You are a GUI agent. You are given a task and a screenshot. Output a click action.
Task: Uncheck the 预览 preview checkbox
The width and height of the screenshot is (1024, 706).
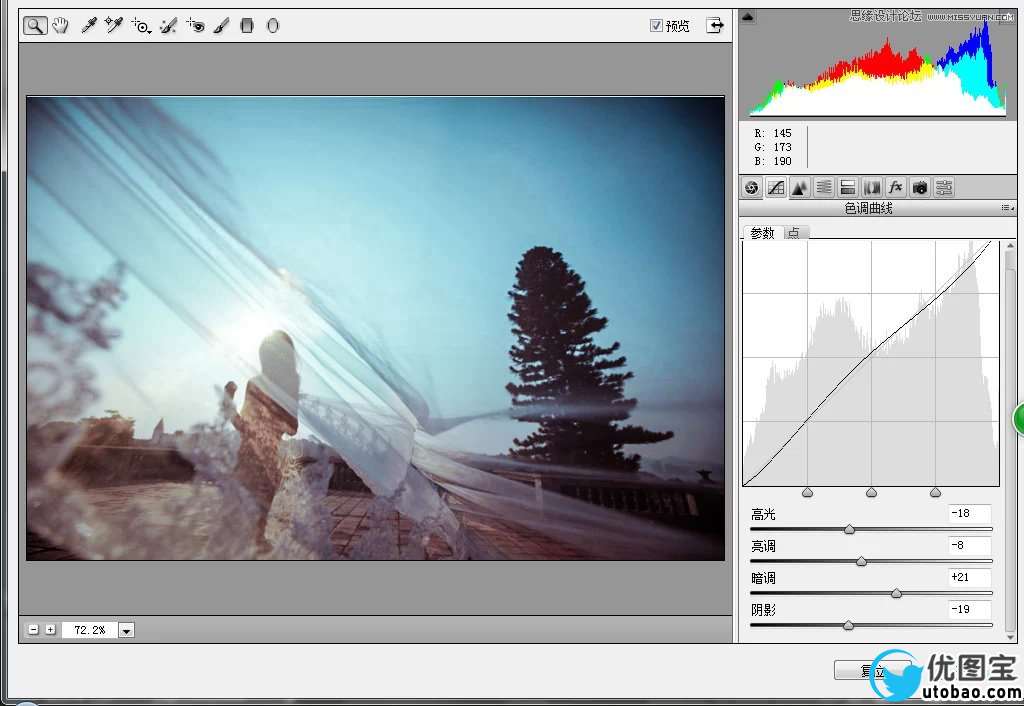pyautogui.click(x=656, y=26)
